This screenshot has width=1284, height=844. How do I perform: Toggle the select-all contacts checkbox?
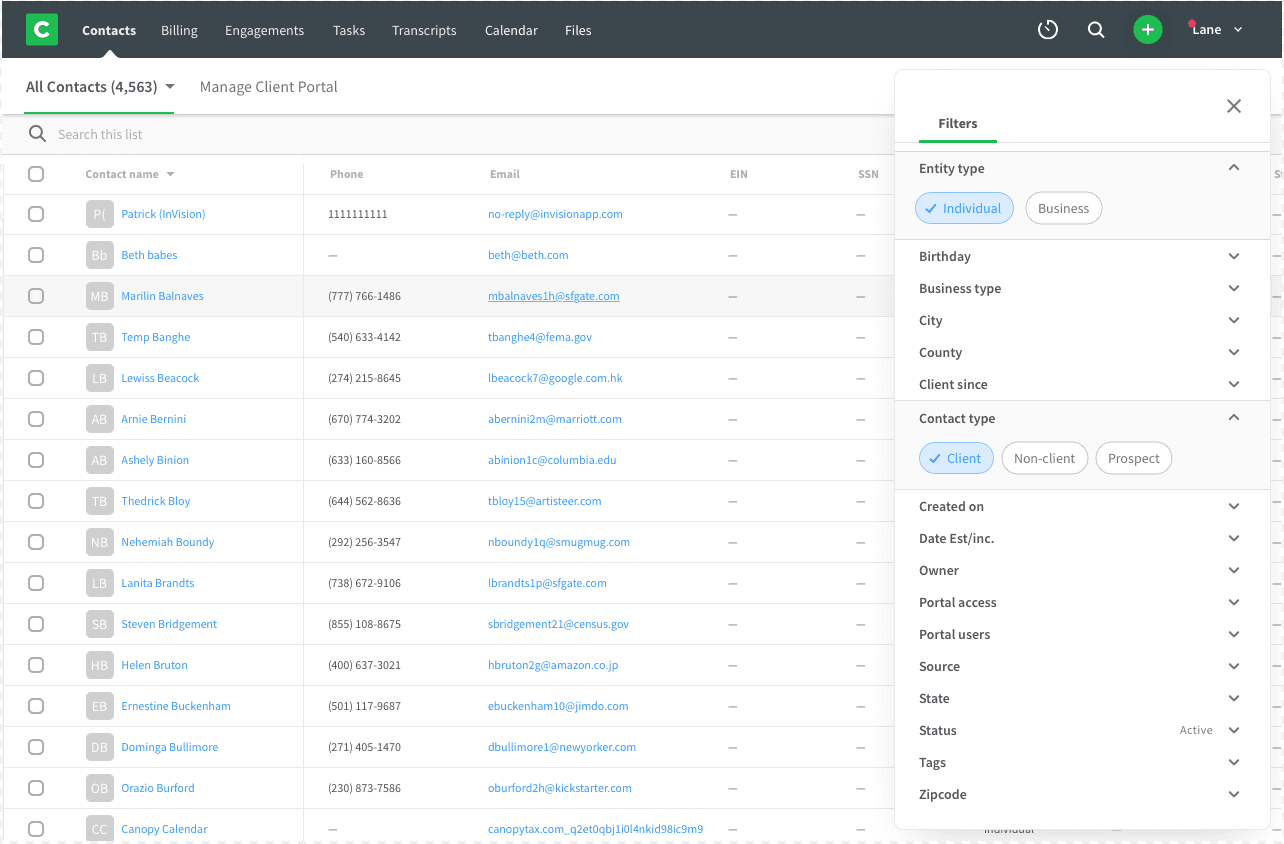coord(36,174)
